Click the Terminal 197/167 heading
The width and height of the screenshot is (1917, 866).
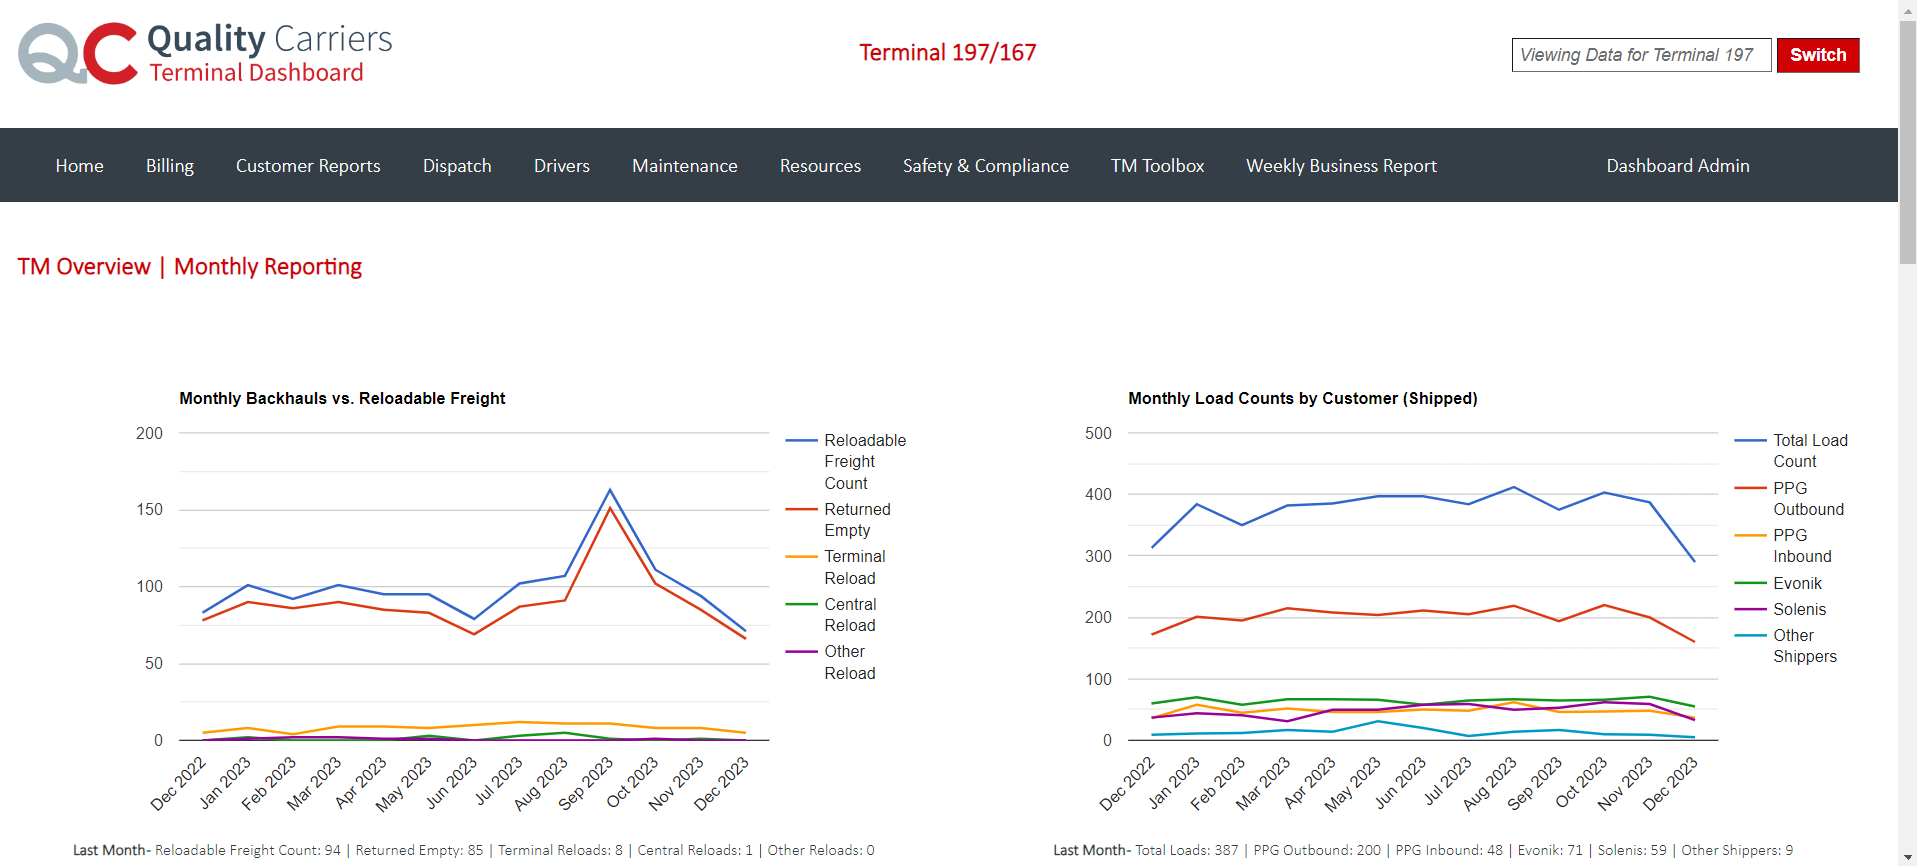tap(948, 53)
